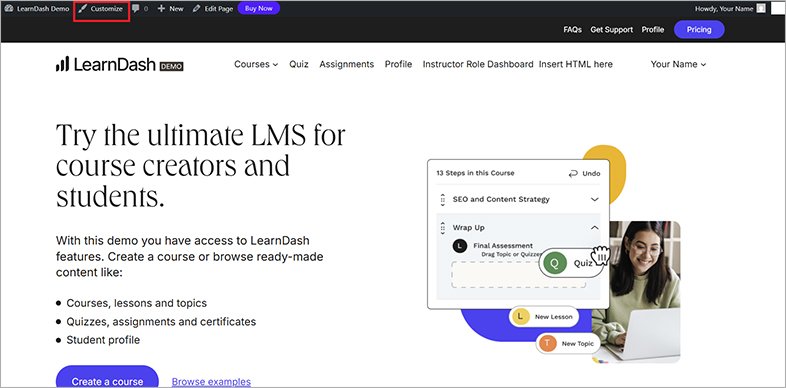The height and width of the screenshot is (388, 786).
Task: Click the 'Student profile' bullet text
Action: (103, 340)
